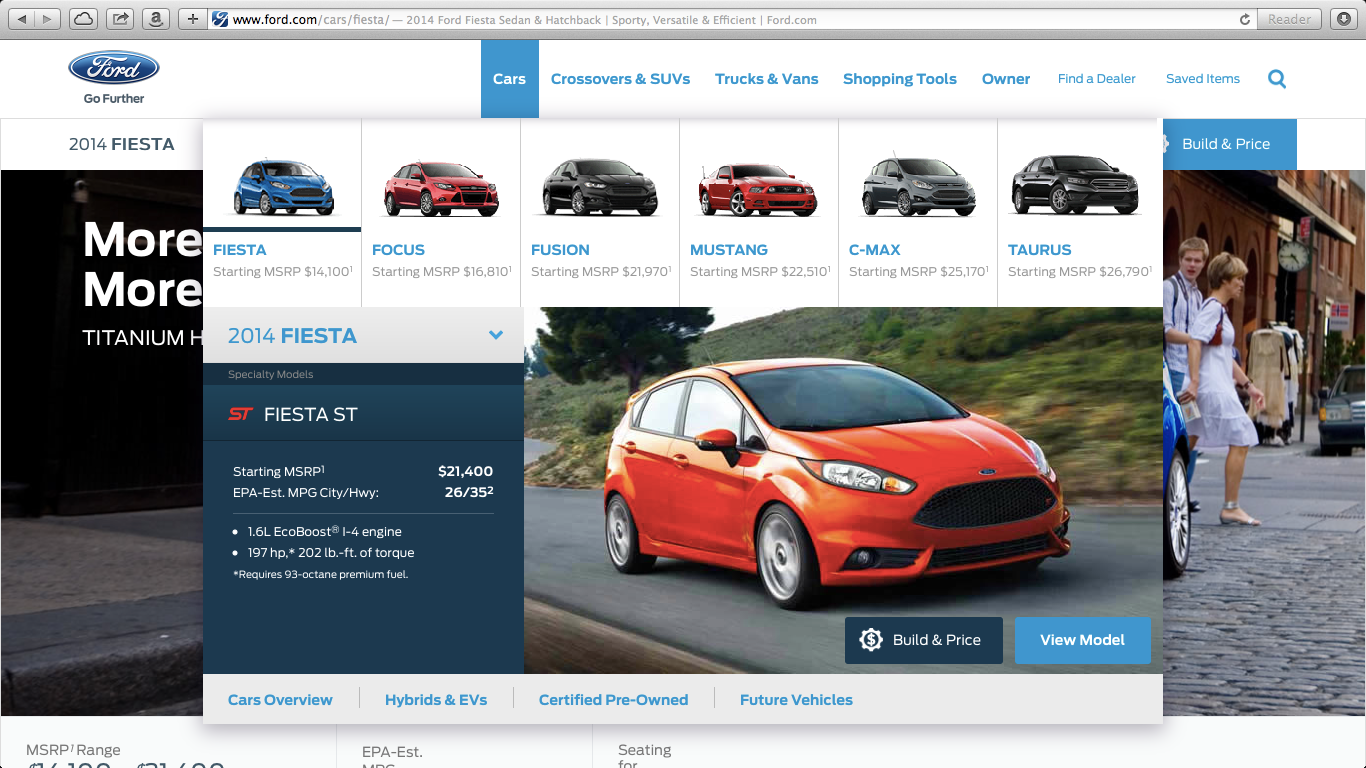Click the View Model button
Image resolution: width=1366 pixels, height=768 pixels.
click(x=1083, y=640)
